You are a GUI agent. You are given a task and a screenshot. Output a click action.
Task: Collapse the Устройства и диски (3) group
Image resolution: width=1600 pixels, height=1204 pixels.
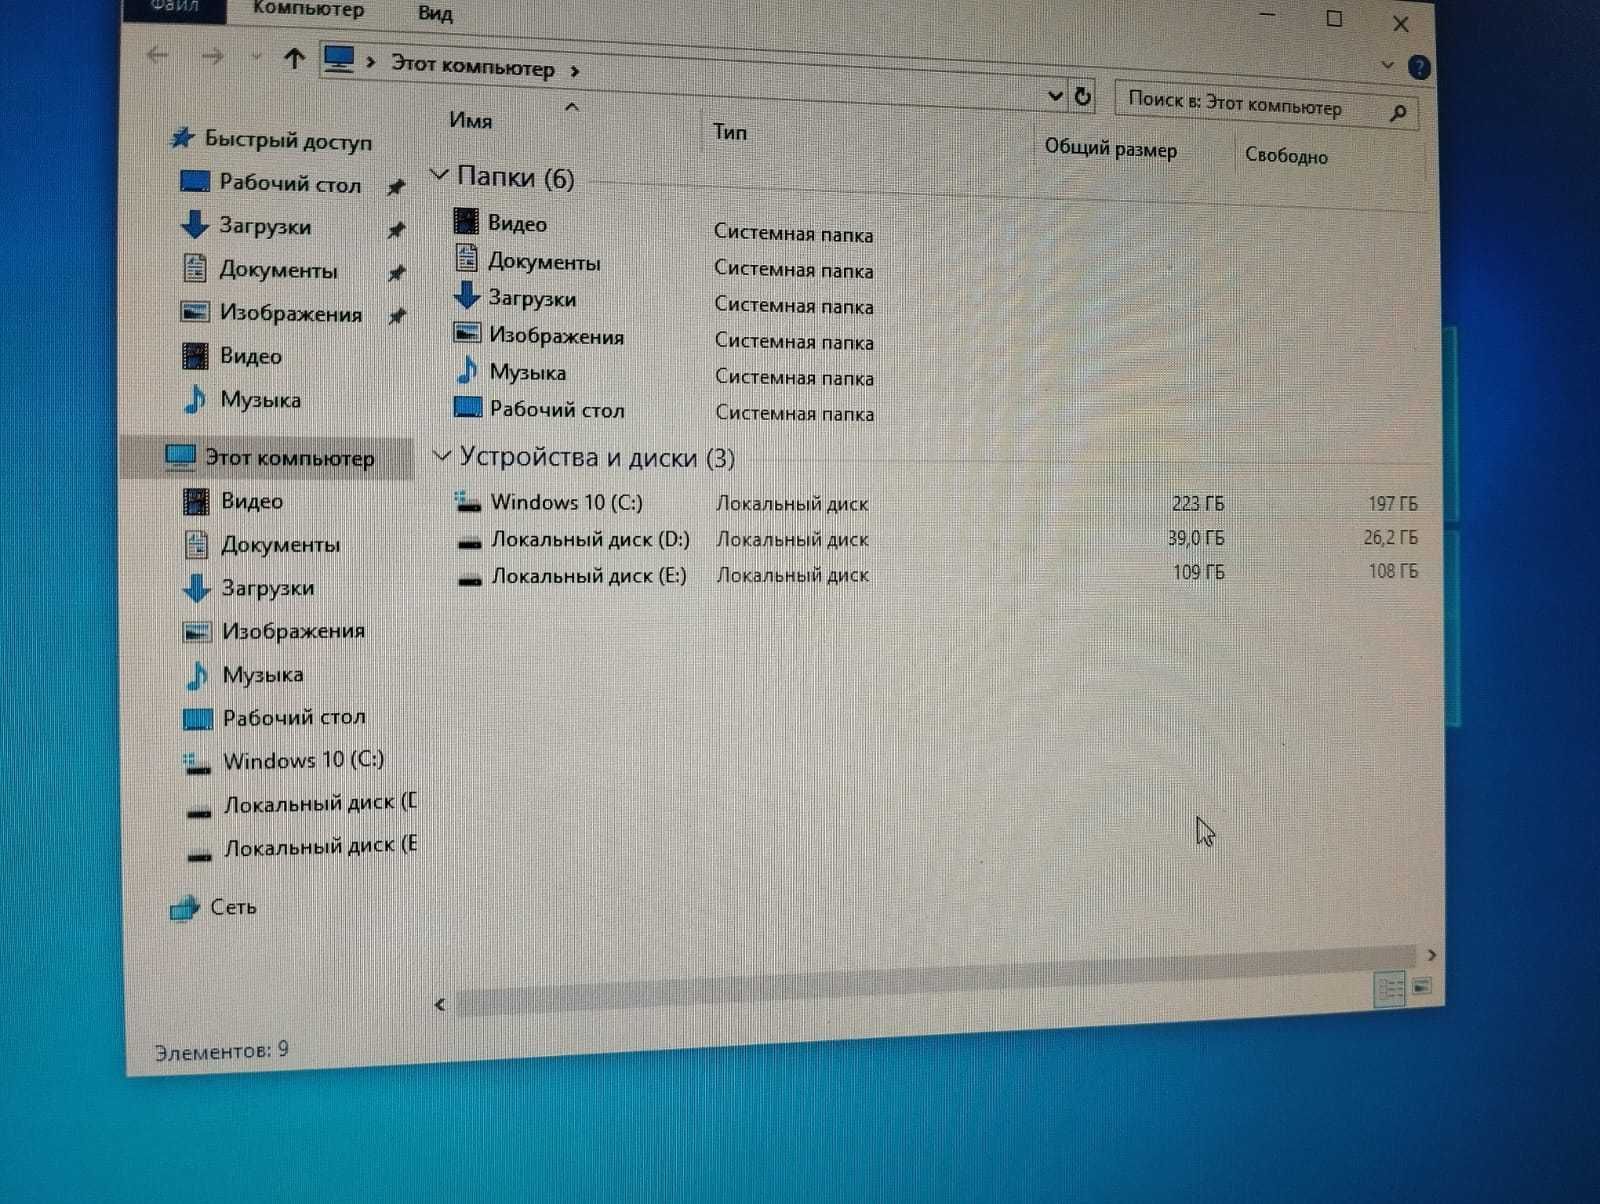442,456
